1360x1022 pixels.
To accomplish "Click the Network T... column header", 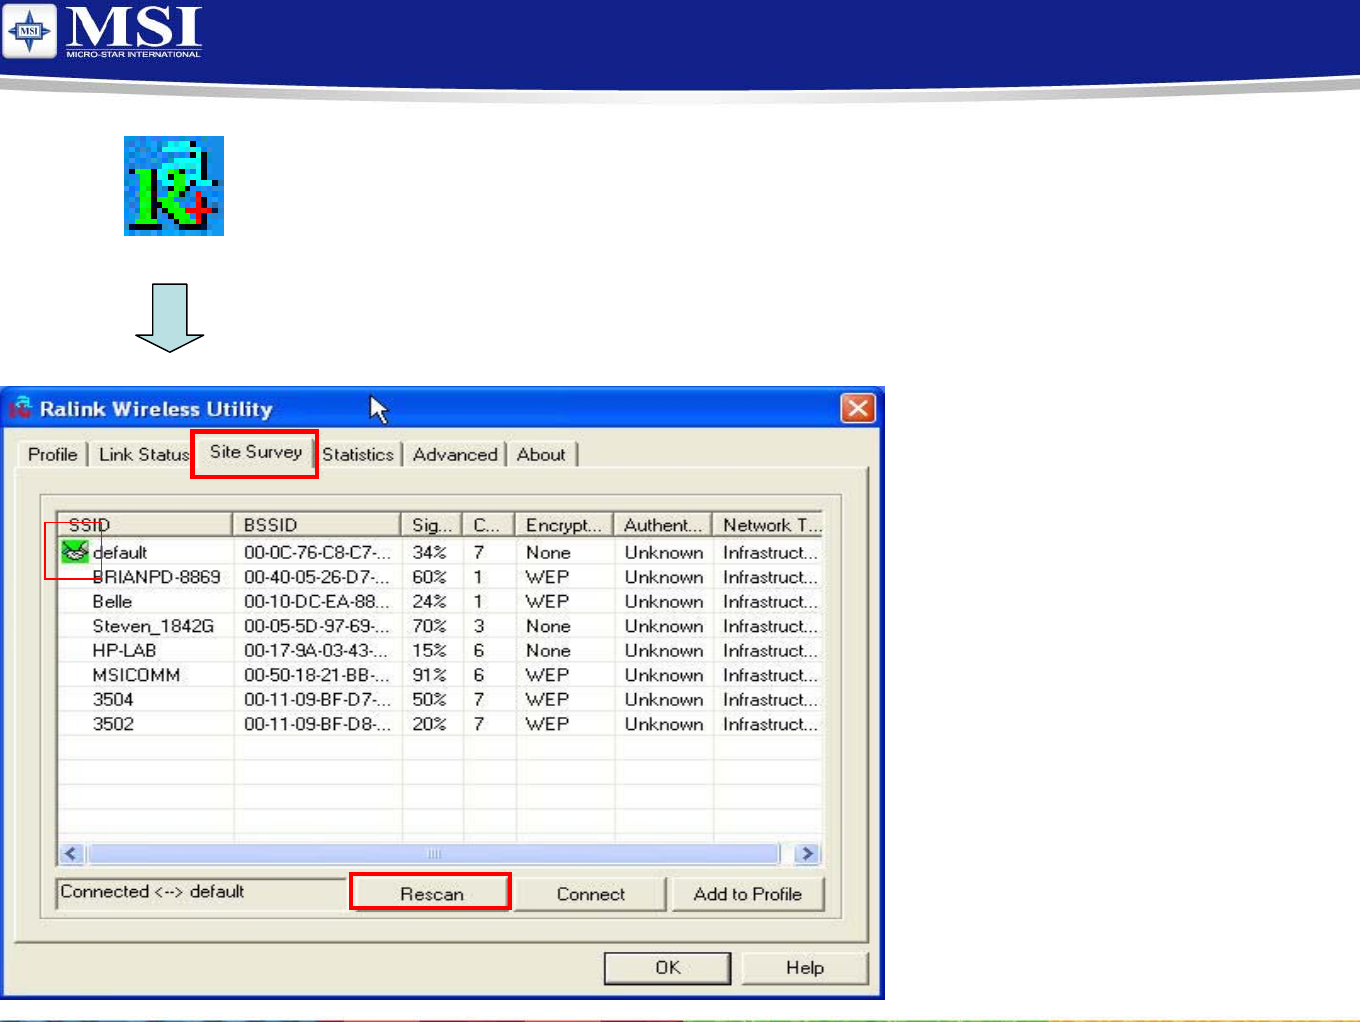I will click(768, 525).
